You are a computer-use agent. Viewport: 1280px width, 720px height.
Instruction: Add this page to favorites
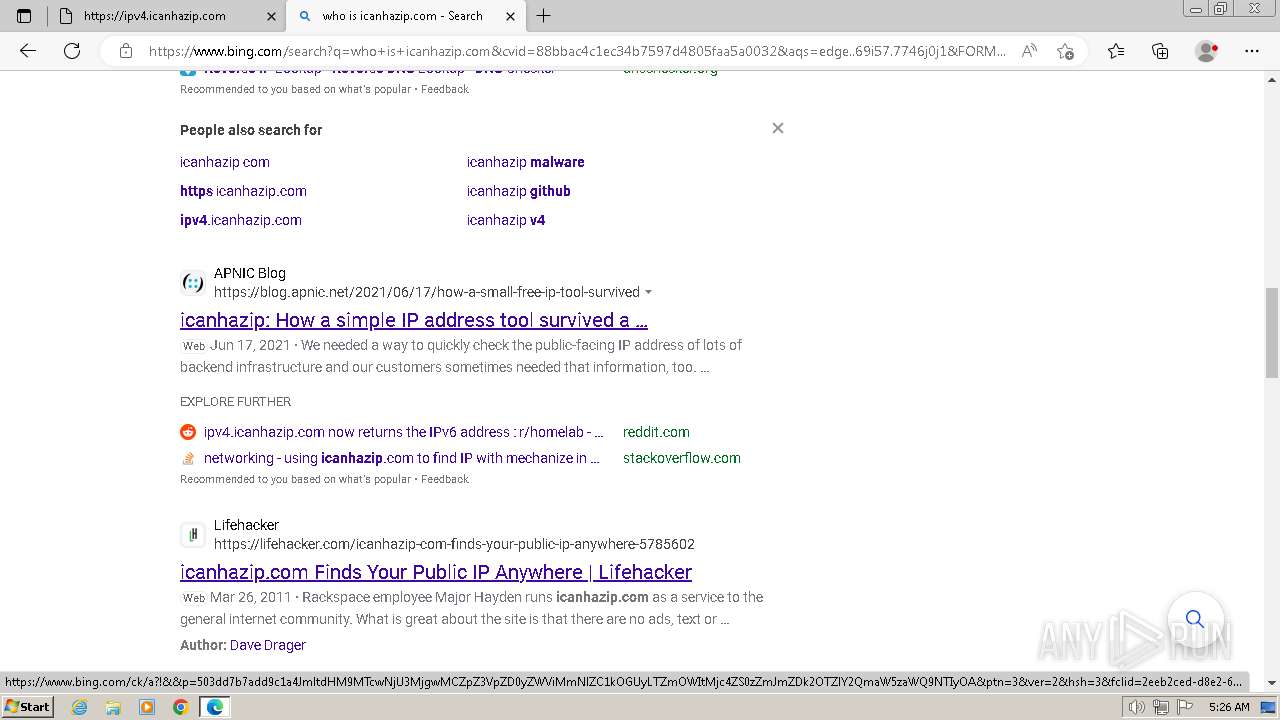[x=1065, y=51]
